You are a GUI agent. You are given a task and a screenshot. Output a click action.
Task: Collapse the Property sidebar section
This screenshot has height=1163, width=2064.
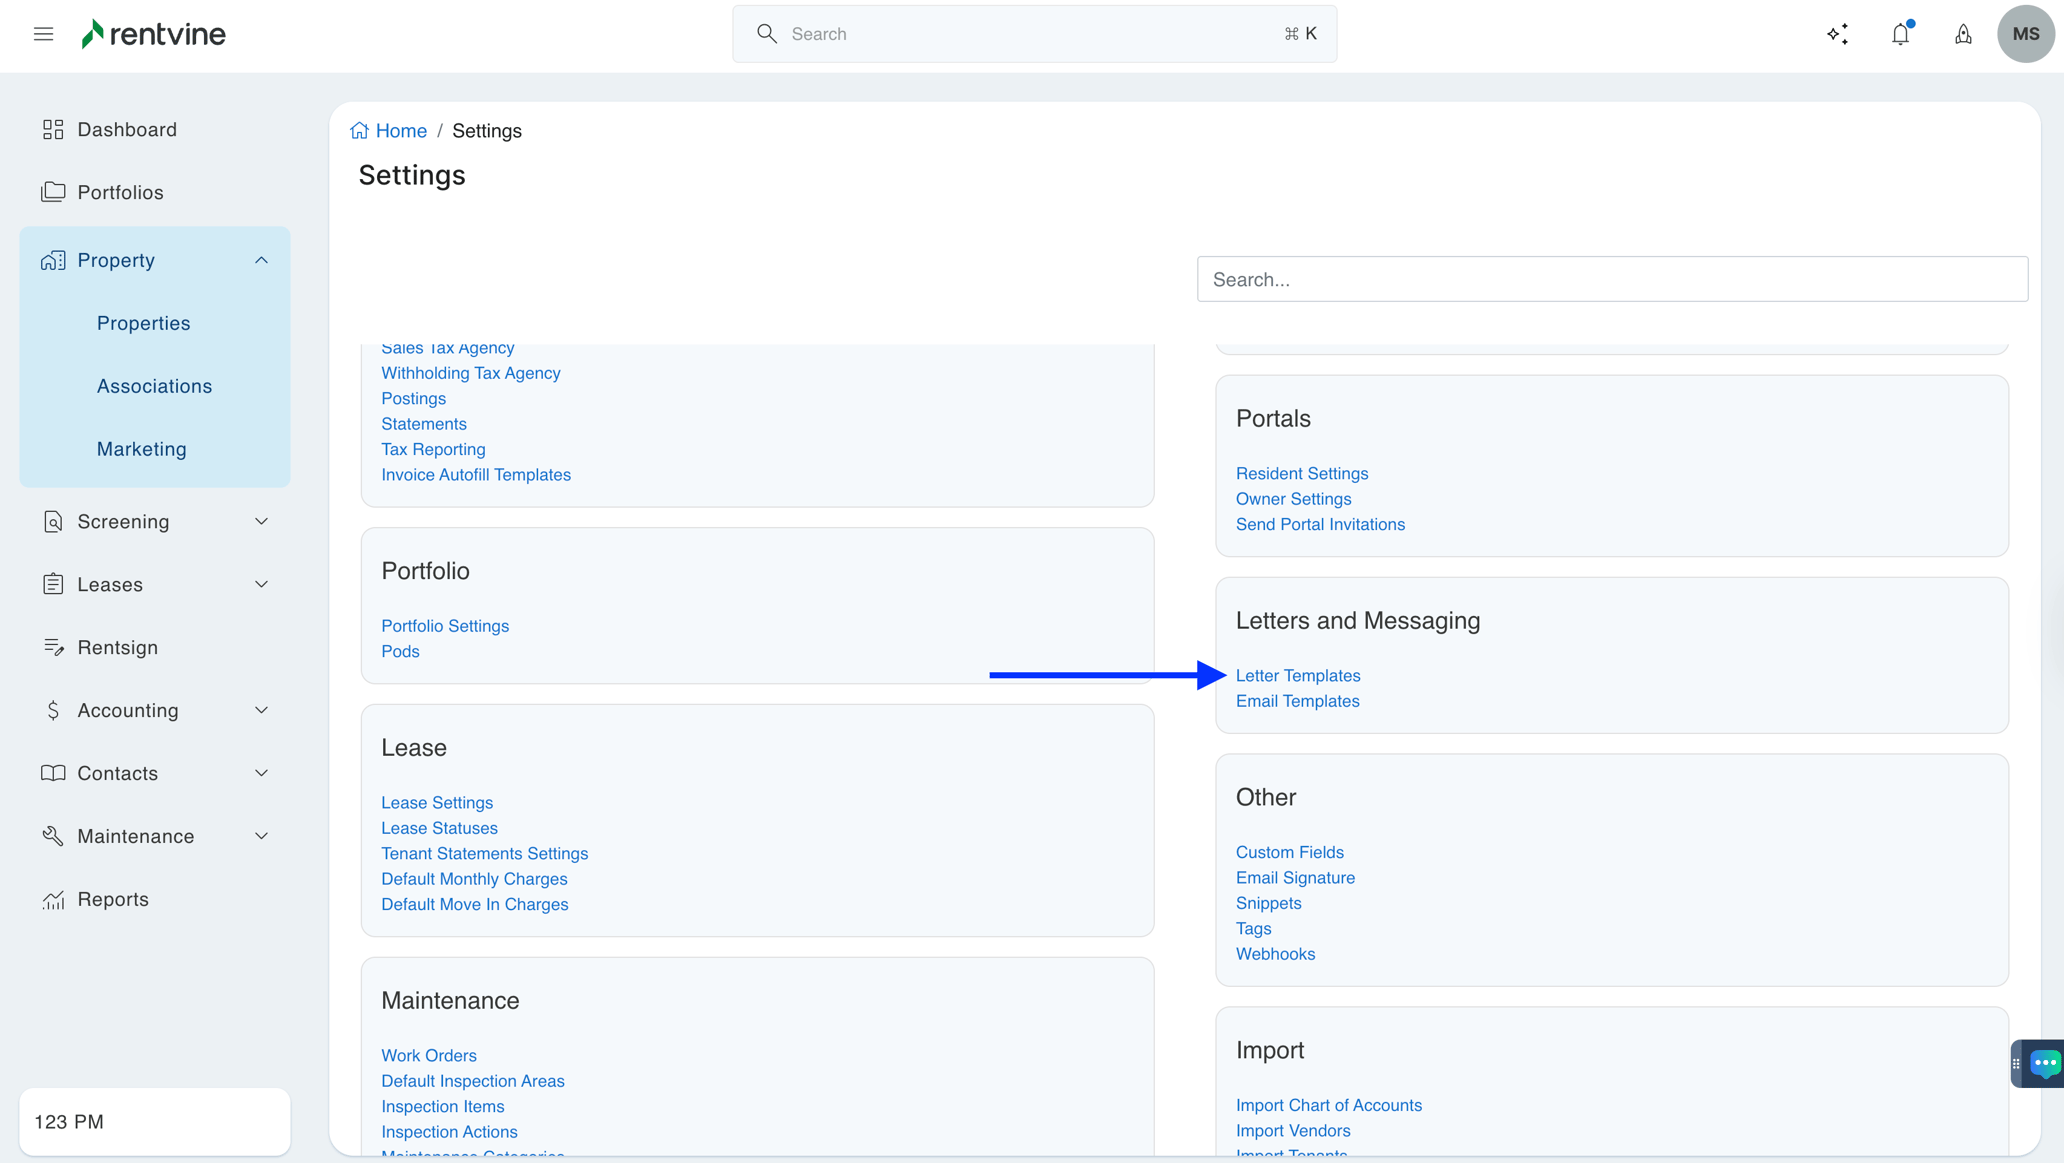coord(261,260)
